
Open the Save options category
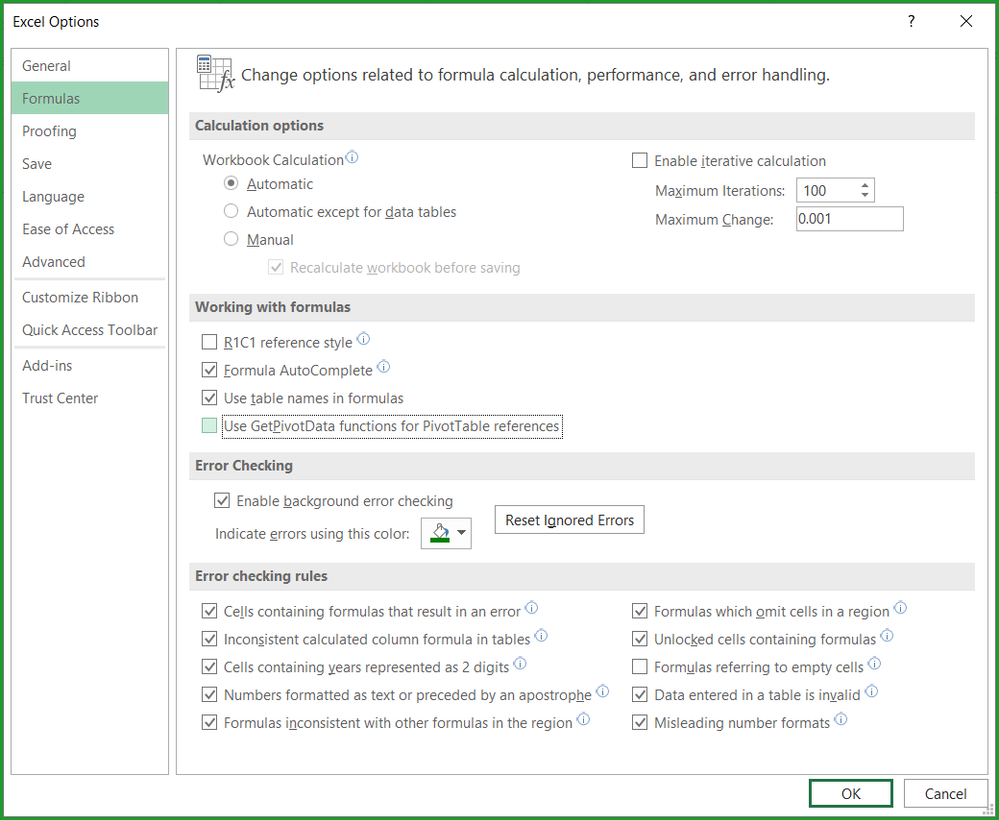90,164
